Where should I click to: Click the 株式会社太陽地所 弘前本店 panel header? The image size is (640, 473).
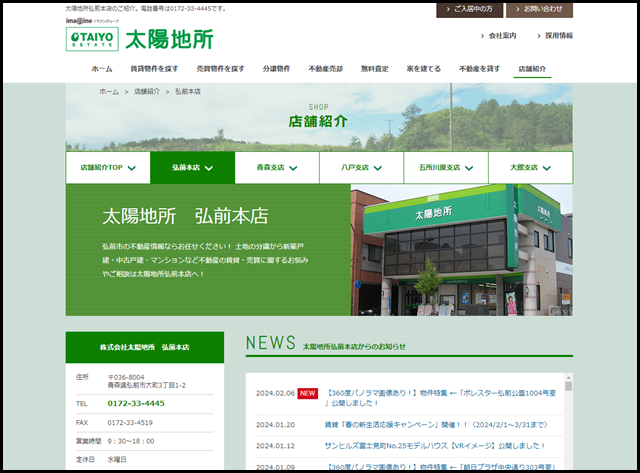click(x=145, y=347)
